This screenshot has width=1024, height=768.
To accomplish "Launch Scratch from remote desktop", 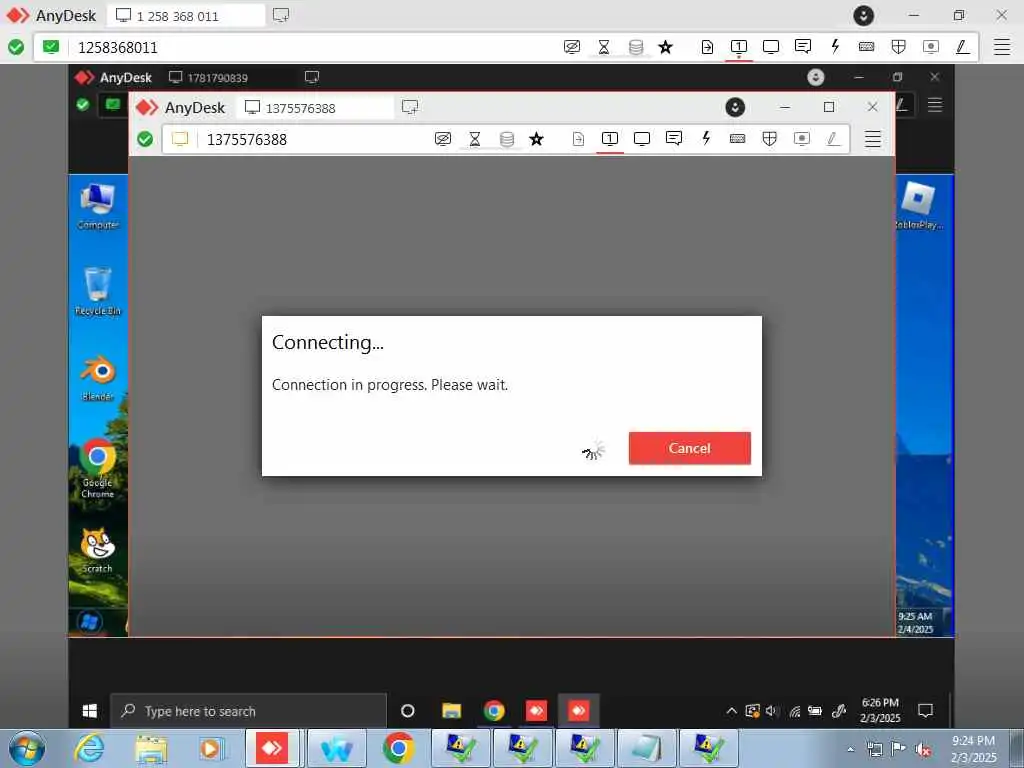I will tap(97, 551).
